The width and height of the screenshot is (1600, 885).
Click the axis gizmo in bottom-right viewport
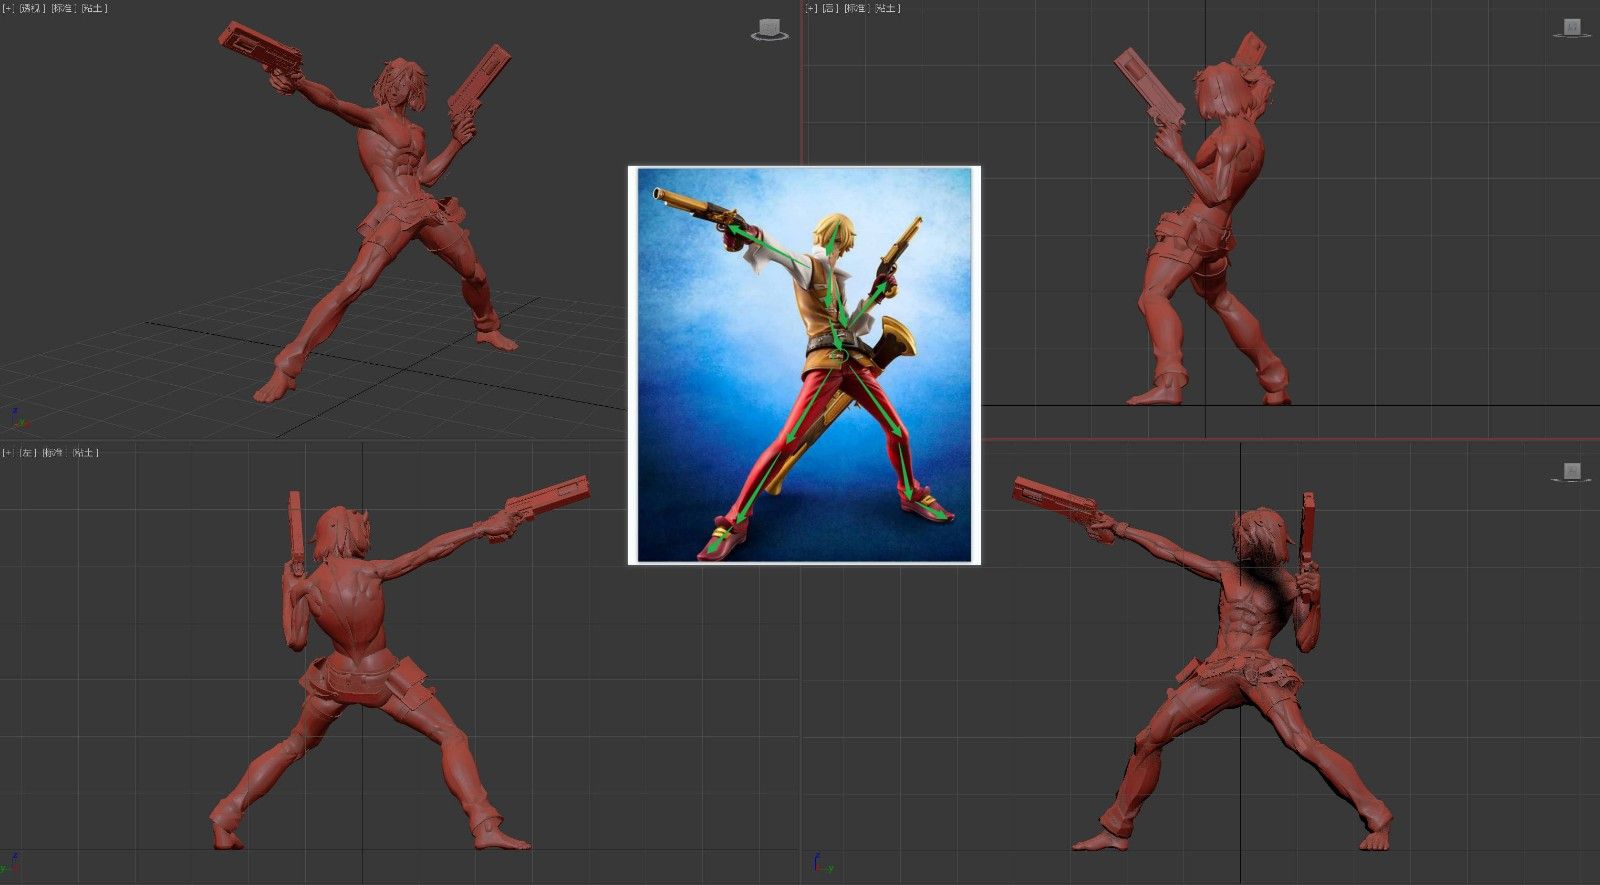coord(822,864)
